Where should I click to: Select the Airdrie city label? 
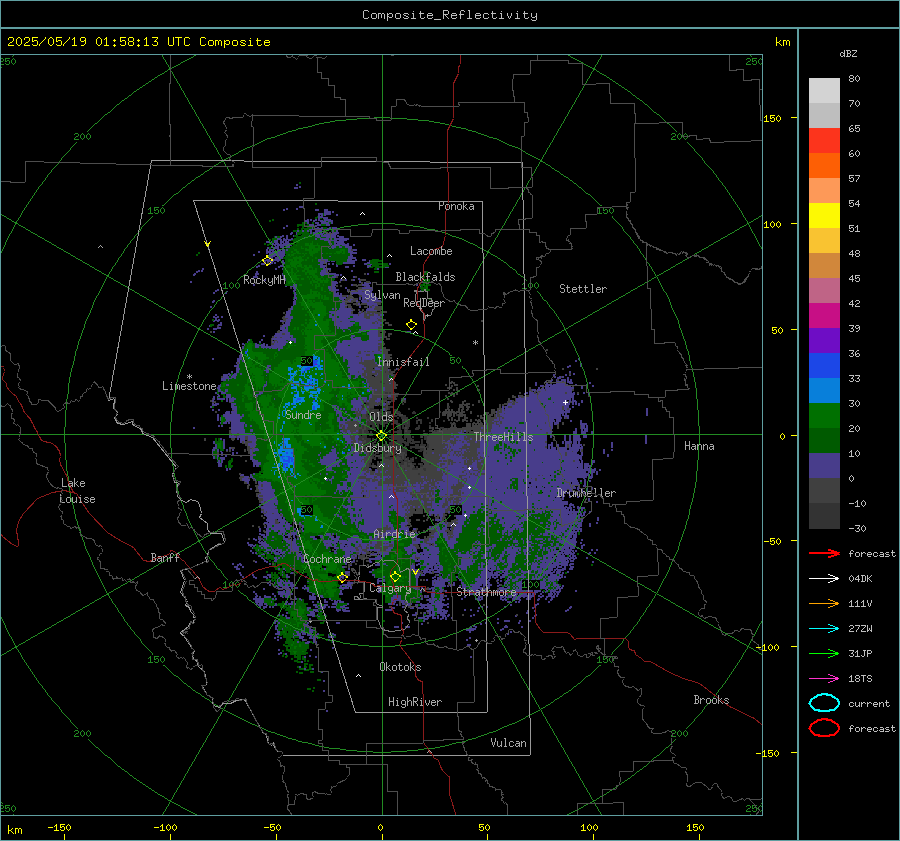click(394, 534)
